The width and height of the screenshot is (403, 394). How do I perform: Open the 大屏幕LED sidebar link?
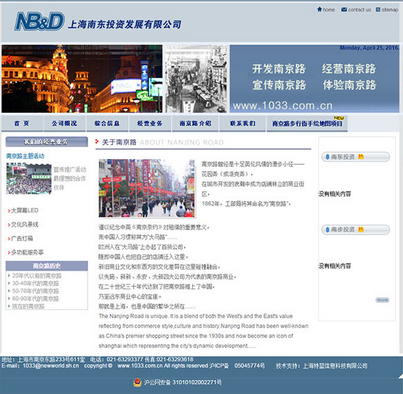click(25, 210)
